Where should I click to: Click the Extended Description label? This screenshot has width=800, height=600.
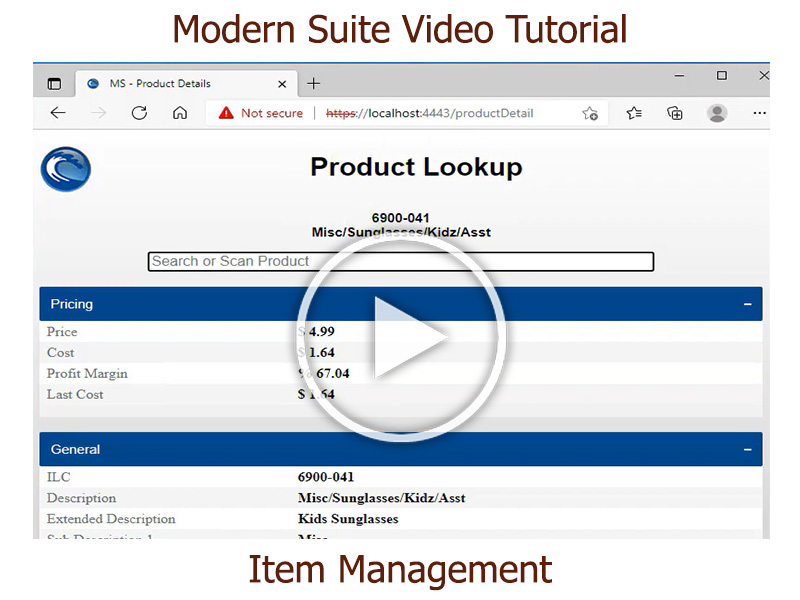[x=111, y=519]
